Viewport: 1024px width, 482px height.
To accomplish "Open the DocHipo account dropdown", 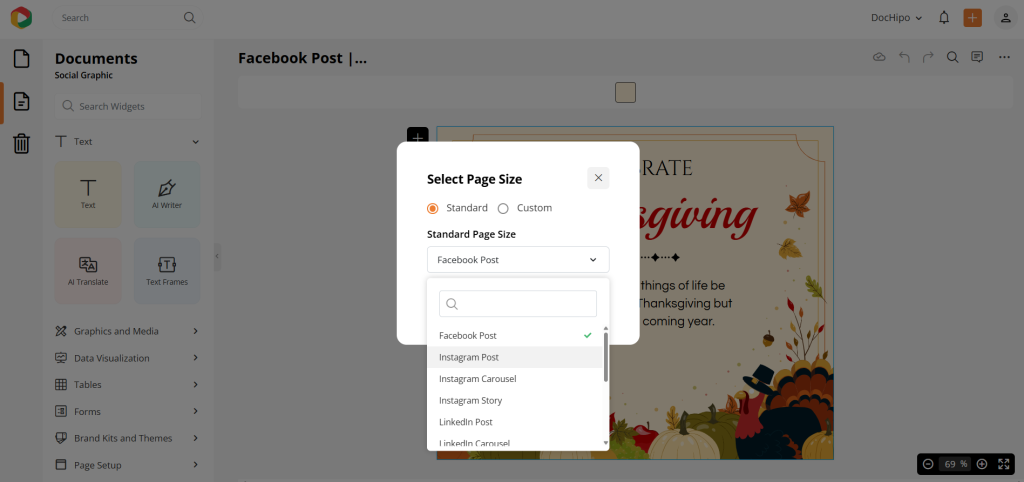I will coord(895,18).
